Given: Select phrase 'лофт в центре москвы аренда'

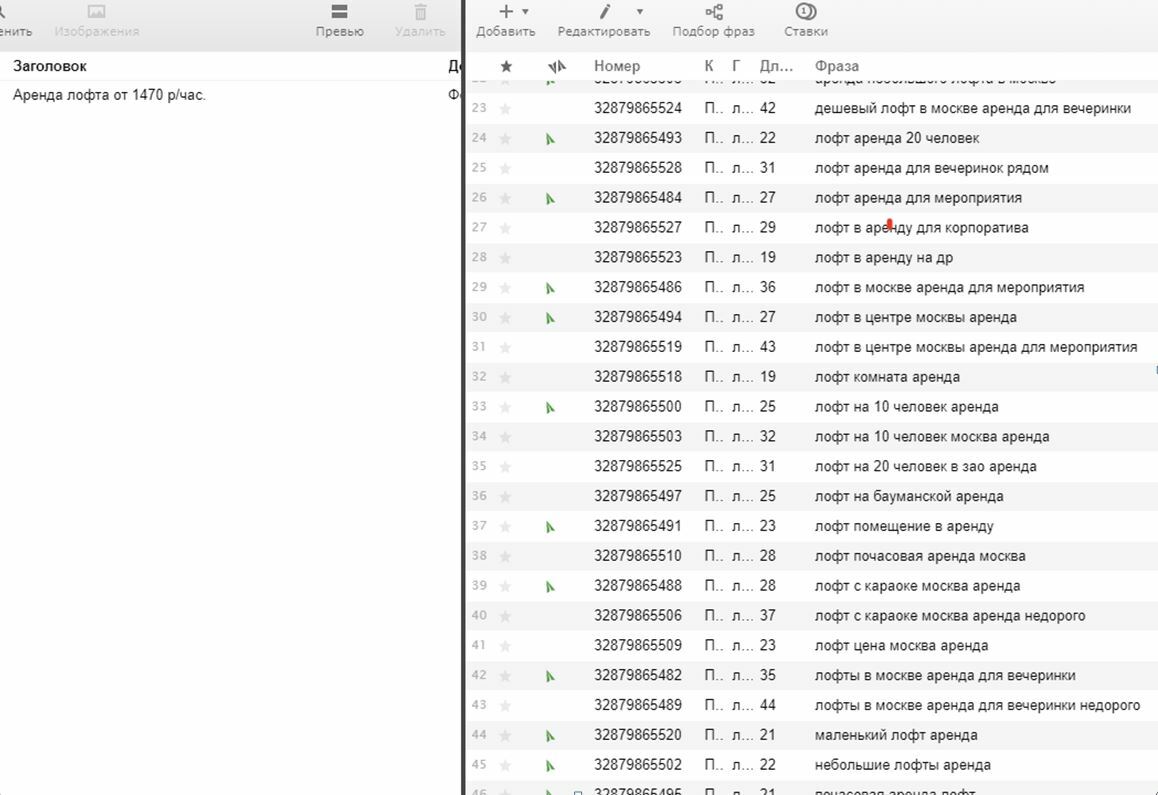Looking at the screenshot, I should click(x=916, y=318).
